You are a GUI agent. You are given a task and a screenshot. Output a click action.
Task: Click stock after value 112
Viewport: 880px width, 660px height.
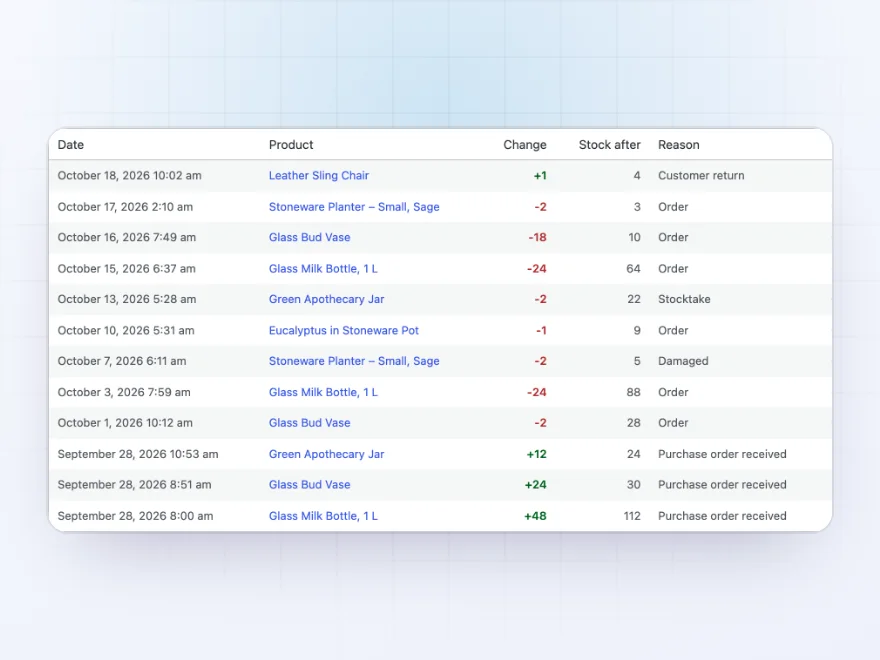point(632,516)
